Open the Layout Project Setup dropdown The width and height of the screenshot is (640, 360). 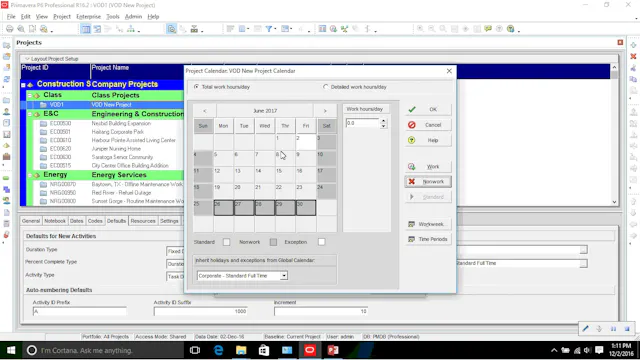pyautogui.click(x=27, y=59)
